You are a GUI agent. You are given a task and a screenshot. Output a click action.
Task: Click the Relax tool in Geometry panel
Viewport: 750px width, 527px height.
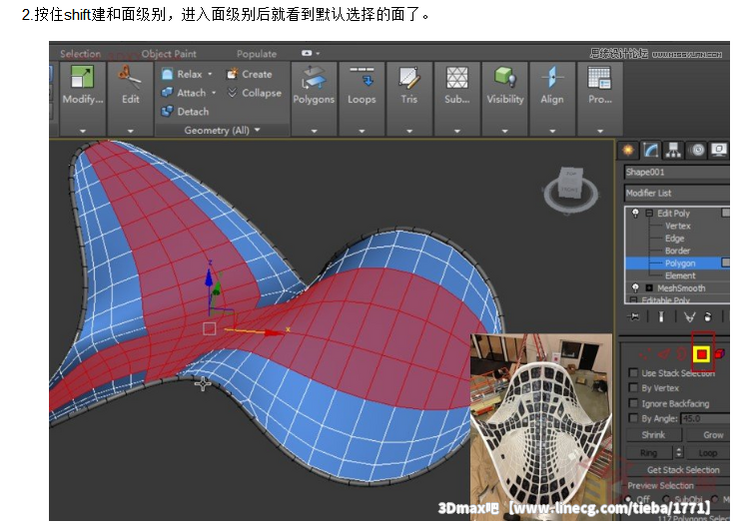182,74
